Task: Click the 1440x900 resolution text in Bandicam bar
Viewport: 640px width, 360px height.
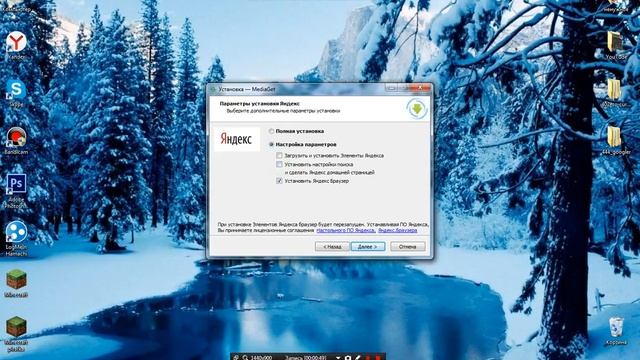Action: click(261, 358)
